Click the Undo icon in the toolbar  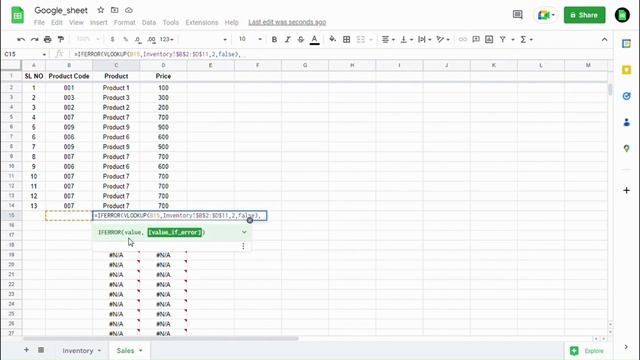(21, 40)
